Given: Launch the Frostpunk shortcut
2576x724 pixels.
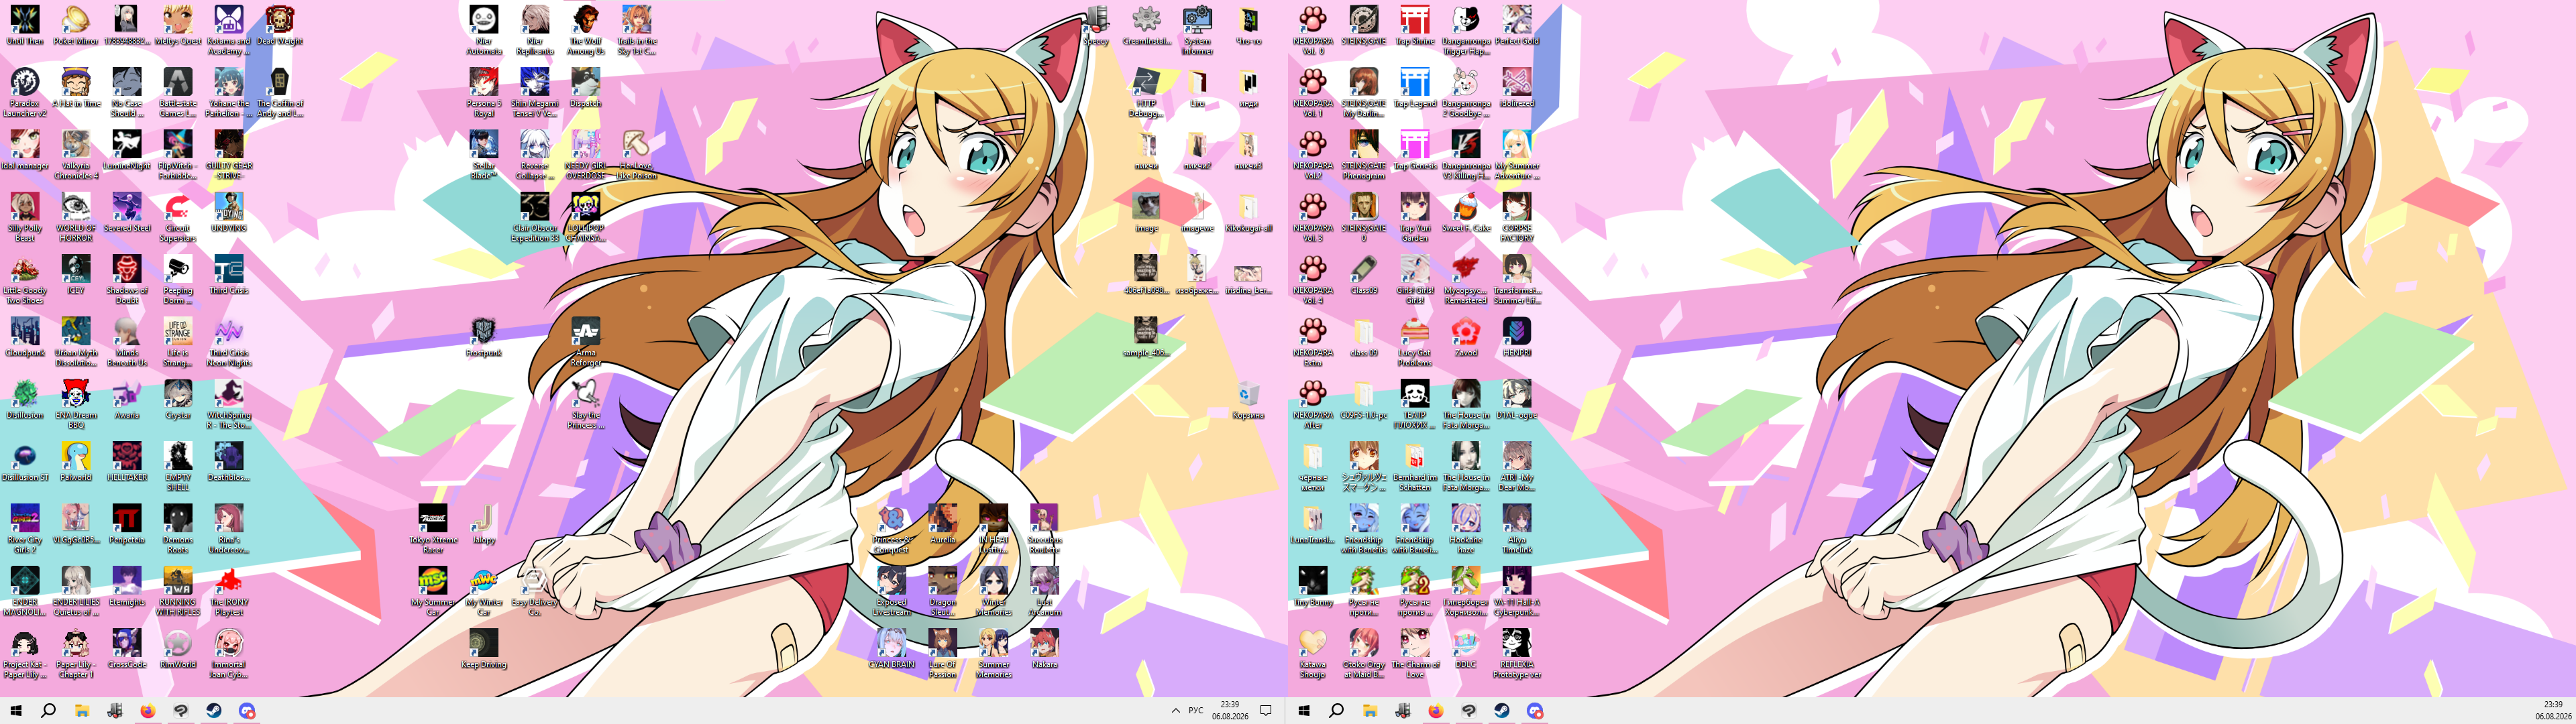Looking at the screenshot, I should [x=484, y=337].
